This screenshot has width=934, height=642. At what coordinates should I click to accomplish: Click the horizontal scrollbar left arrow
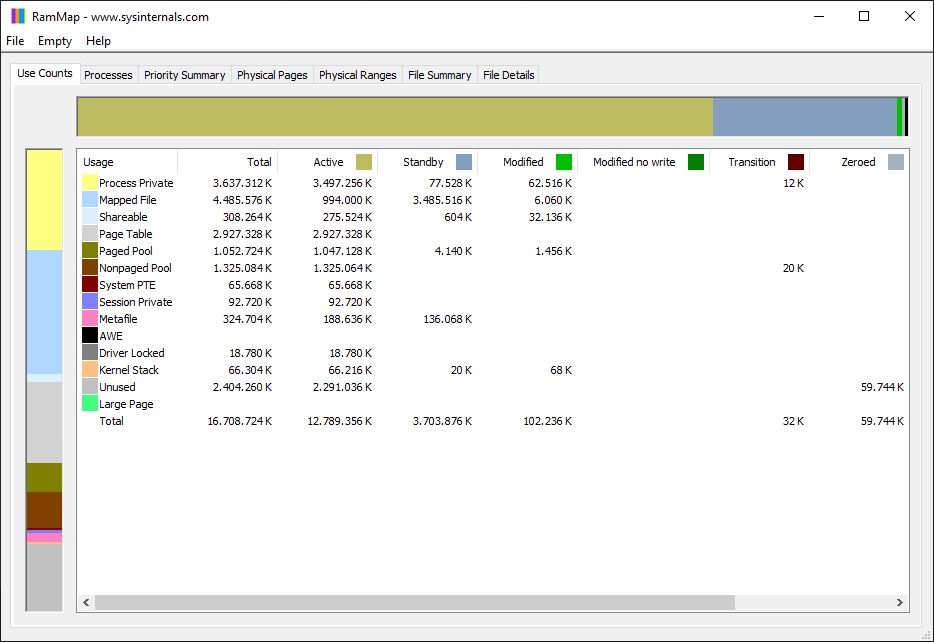click(86, 602)
